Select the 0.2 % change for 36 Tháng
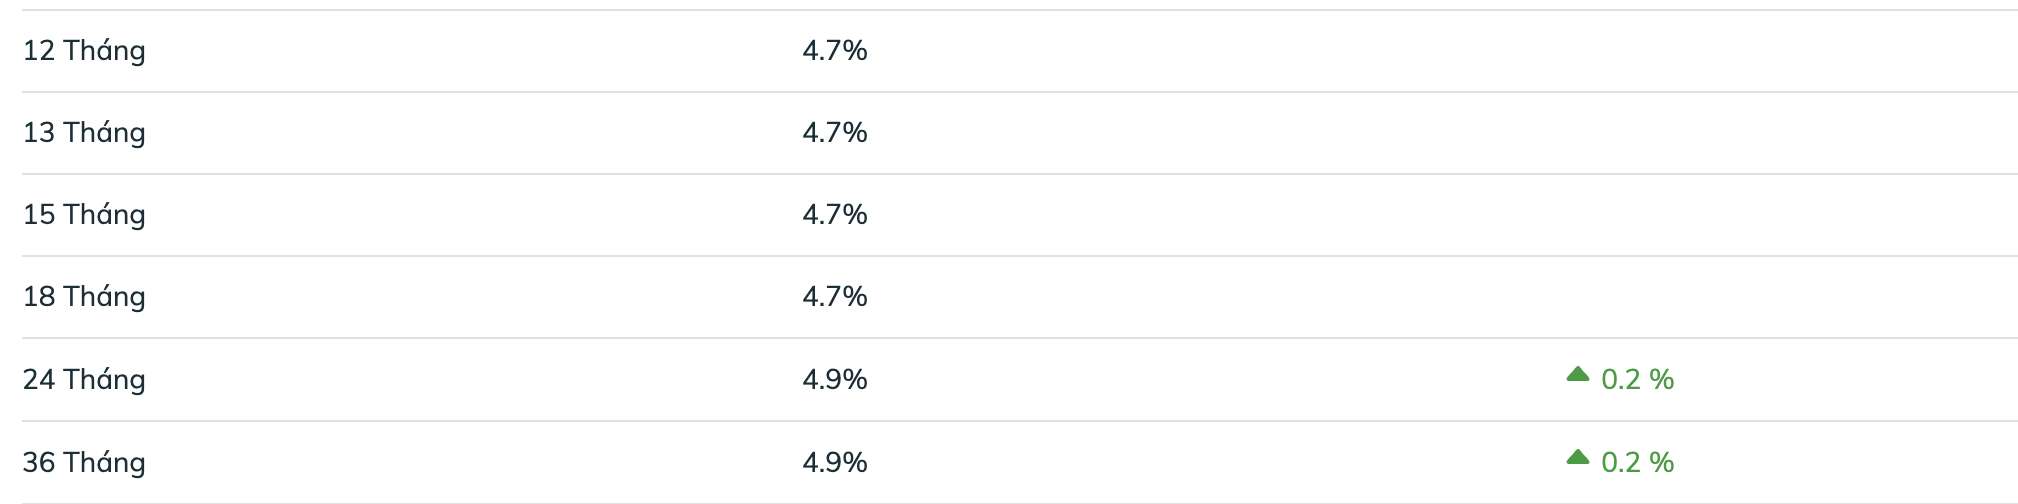 tap(1637, 462)
